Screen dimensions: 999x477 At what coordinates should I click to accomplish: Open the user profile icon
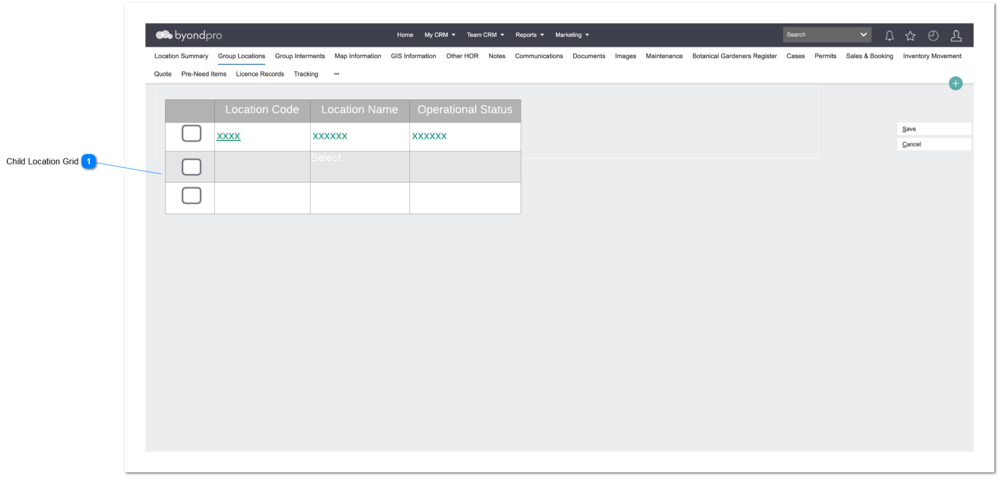click(x=956, y=36)
